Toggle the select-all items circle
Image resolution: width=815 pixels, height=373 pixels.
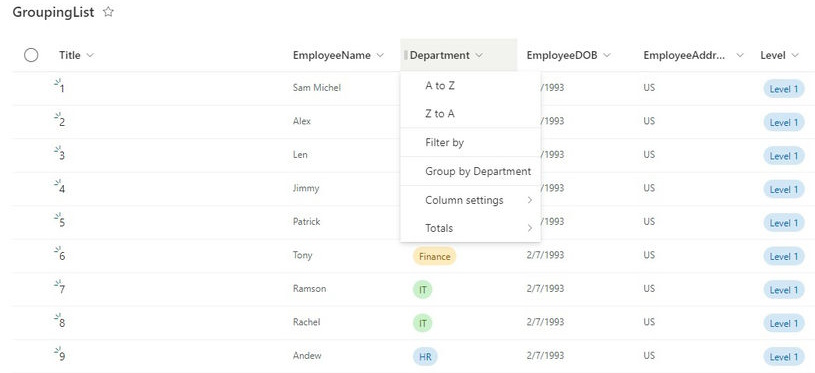pyautogui.click(x=31, y=55)
